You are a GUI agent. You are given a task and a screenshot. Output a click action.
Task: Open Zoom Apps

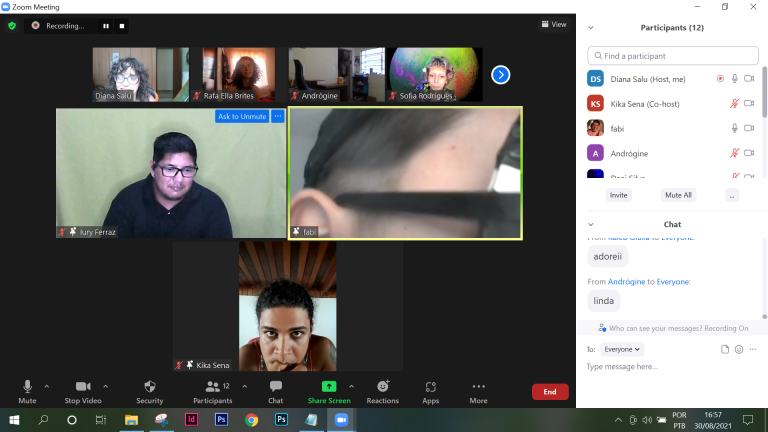431,392
